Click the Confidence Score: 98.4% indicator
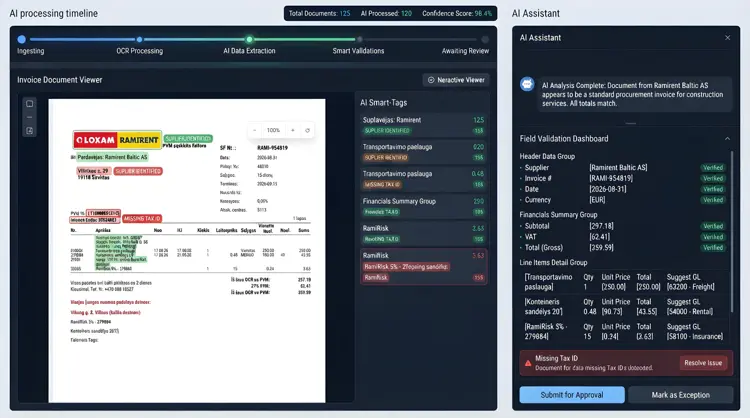The height and width of the screenshot is (418, 750). pyautogui.click(x=457, y=13)
